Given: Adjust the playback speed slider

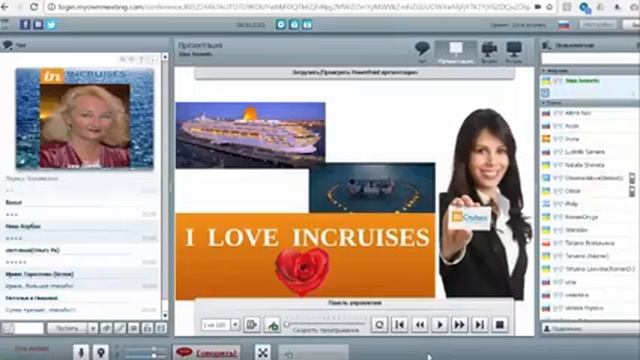Looking at the screenshot, I should click(325, 324).
